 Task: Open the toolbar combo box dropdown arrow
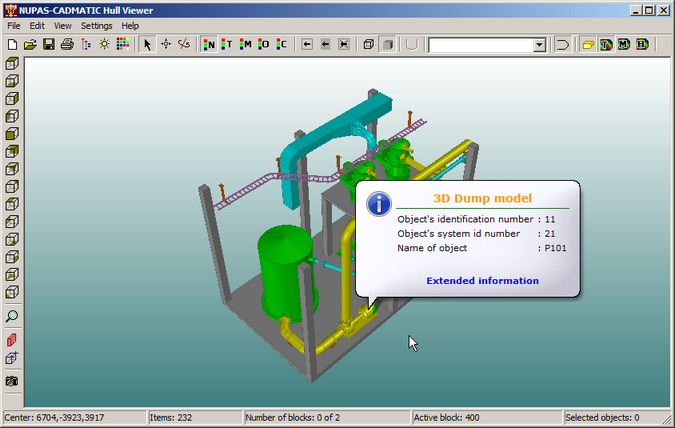[x=539, y=45]
